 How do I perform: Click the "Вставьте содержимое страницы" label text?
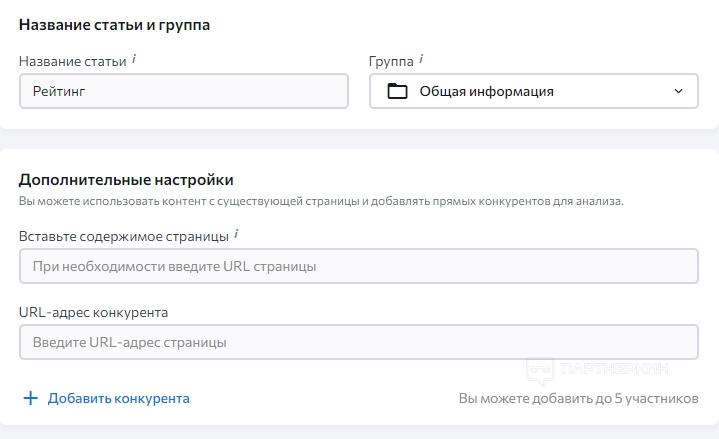click(x=123, y=236)
